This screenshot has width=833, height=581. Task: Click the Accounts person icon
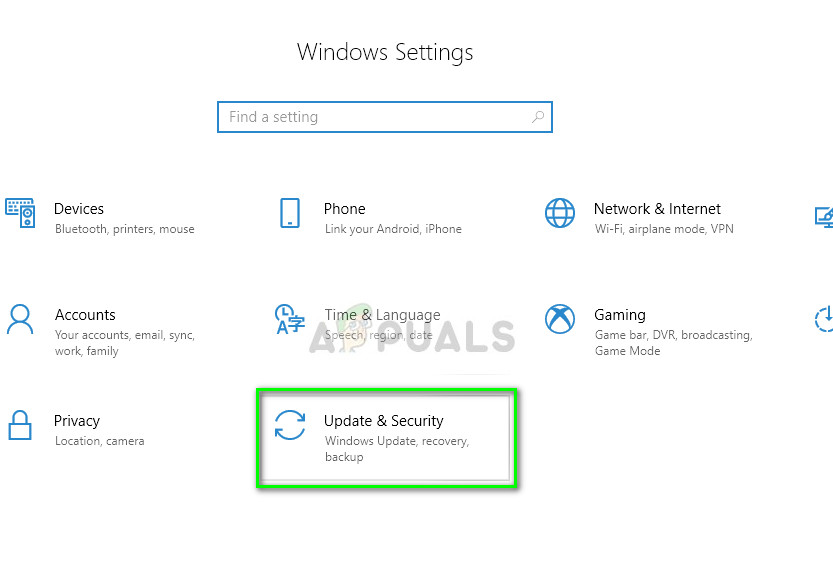click(20, 319)
